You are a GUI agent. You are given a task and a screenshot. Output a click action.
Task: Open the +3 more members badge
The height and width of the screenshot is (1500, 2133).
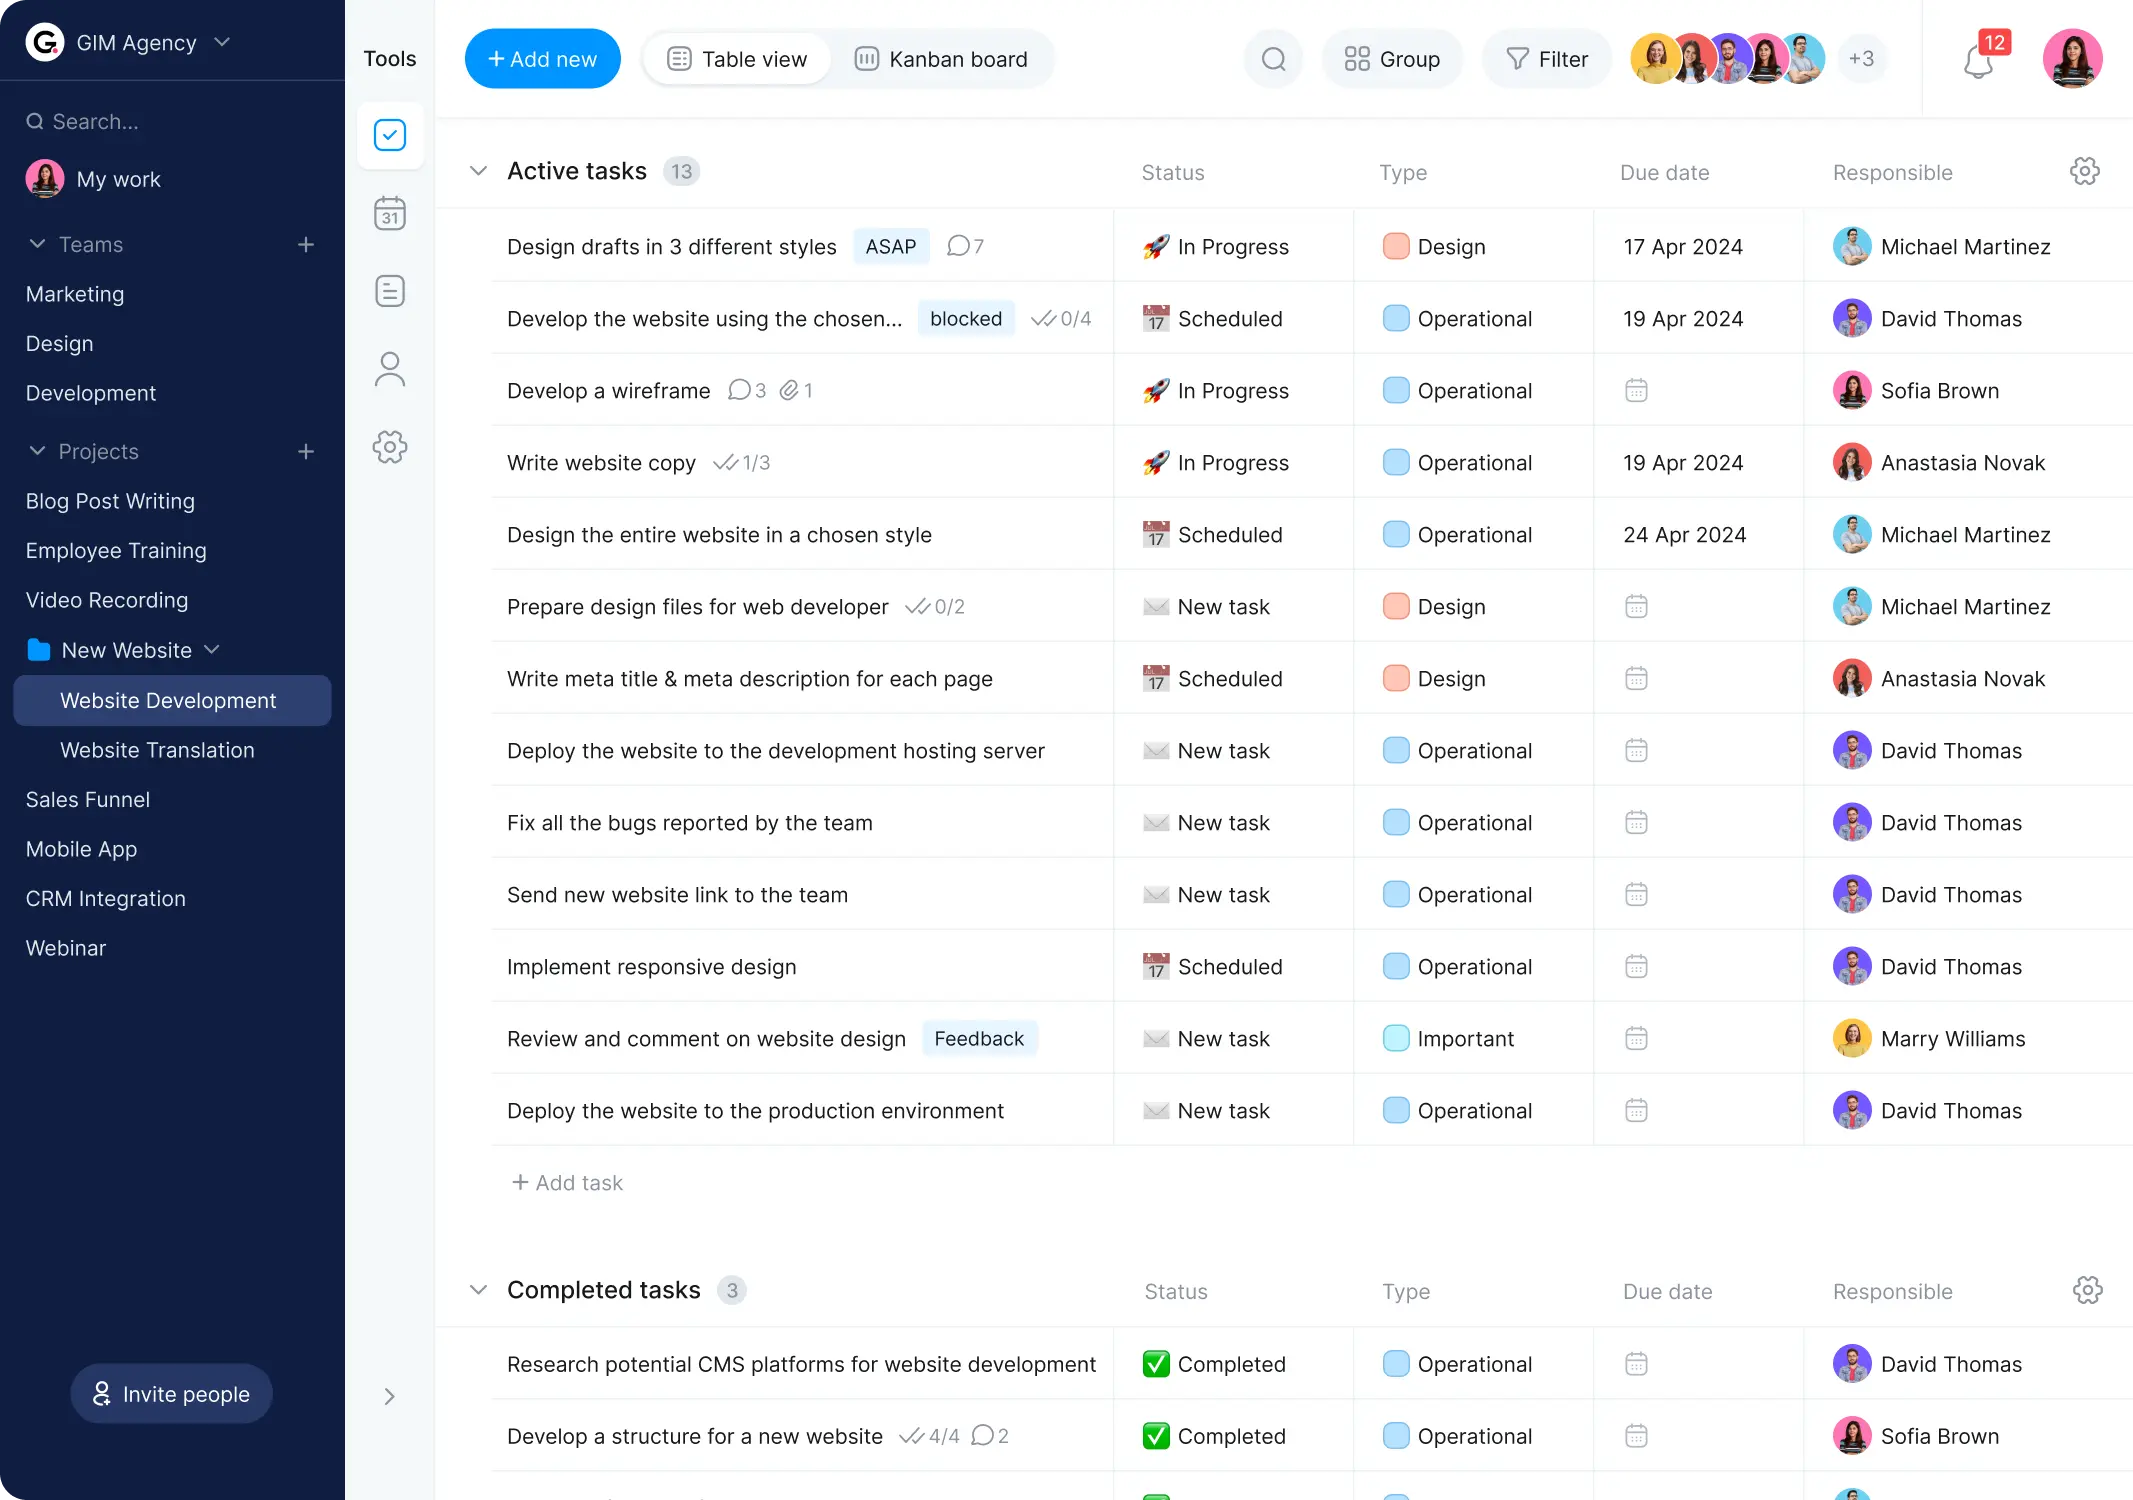1861,59
